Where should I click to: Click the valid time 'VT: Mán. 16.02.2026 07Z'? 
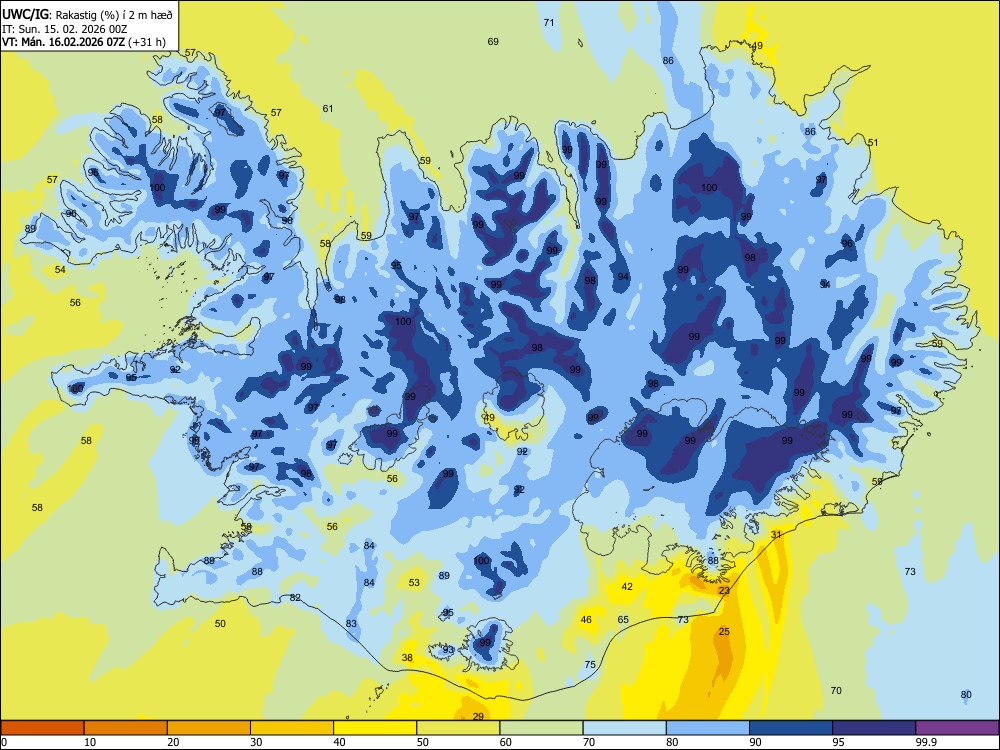(x=64, y=42)
